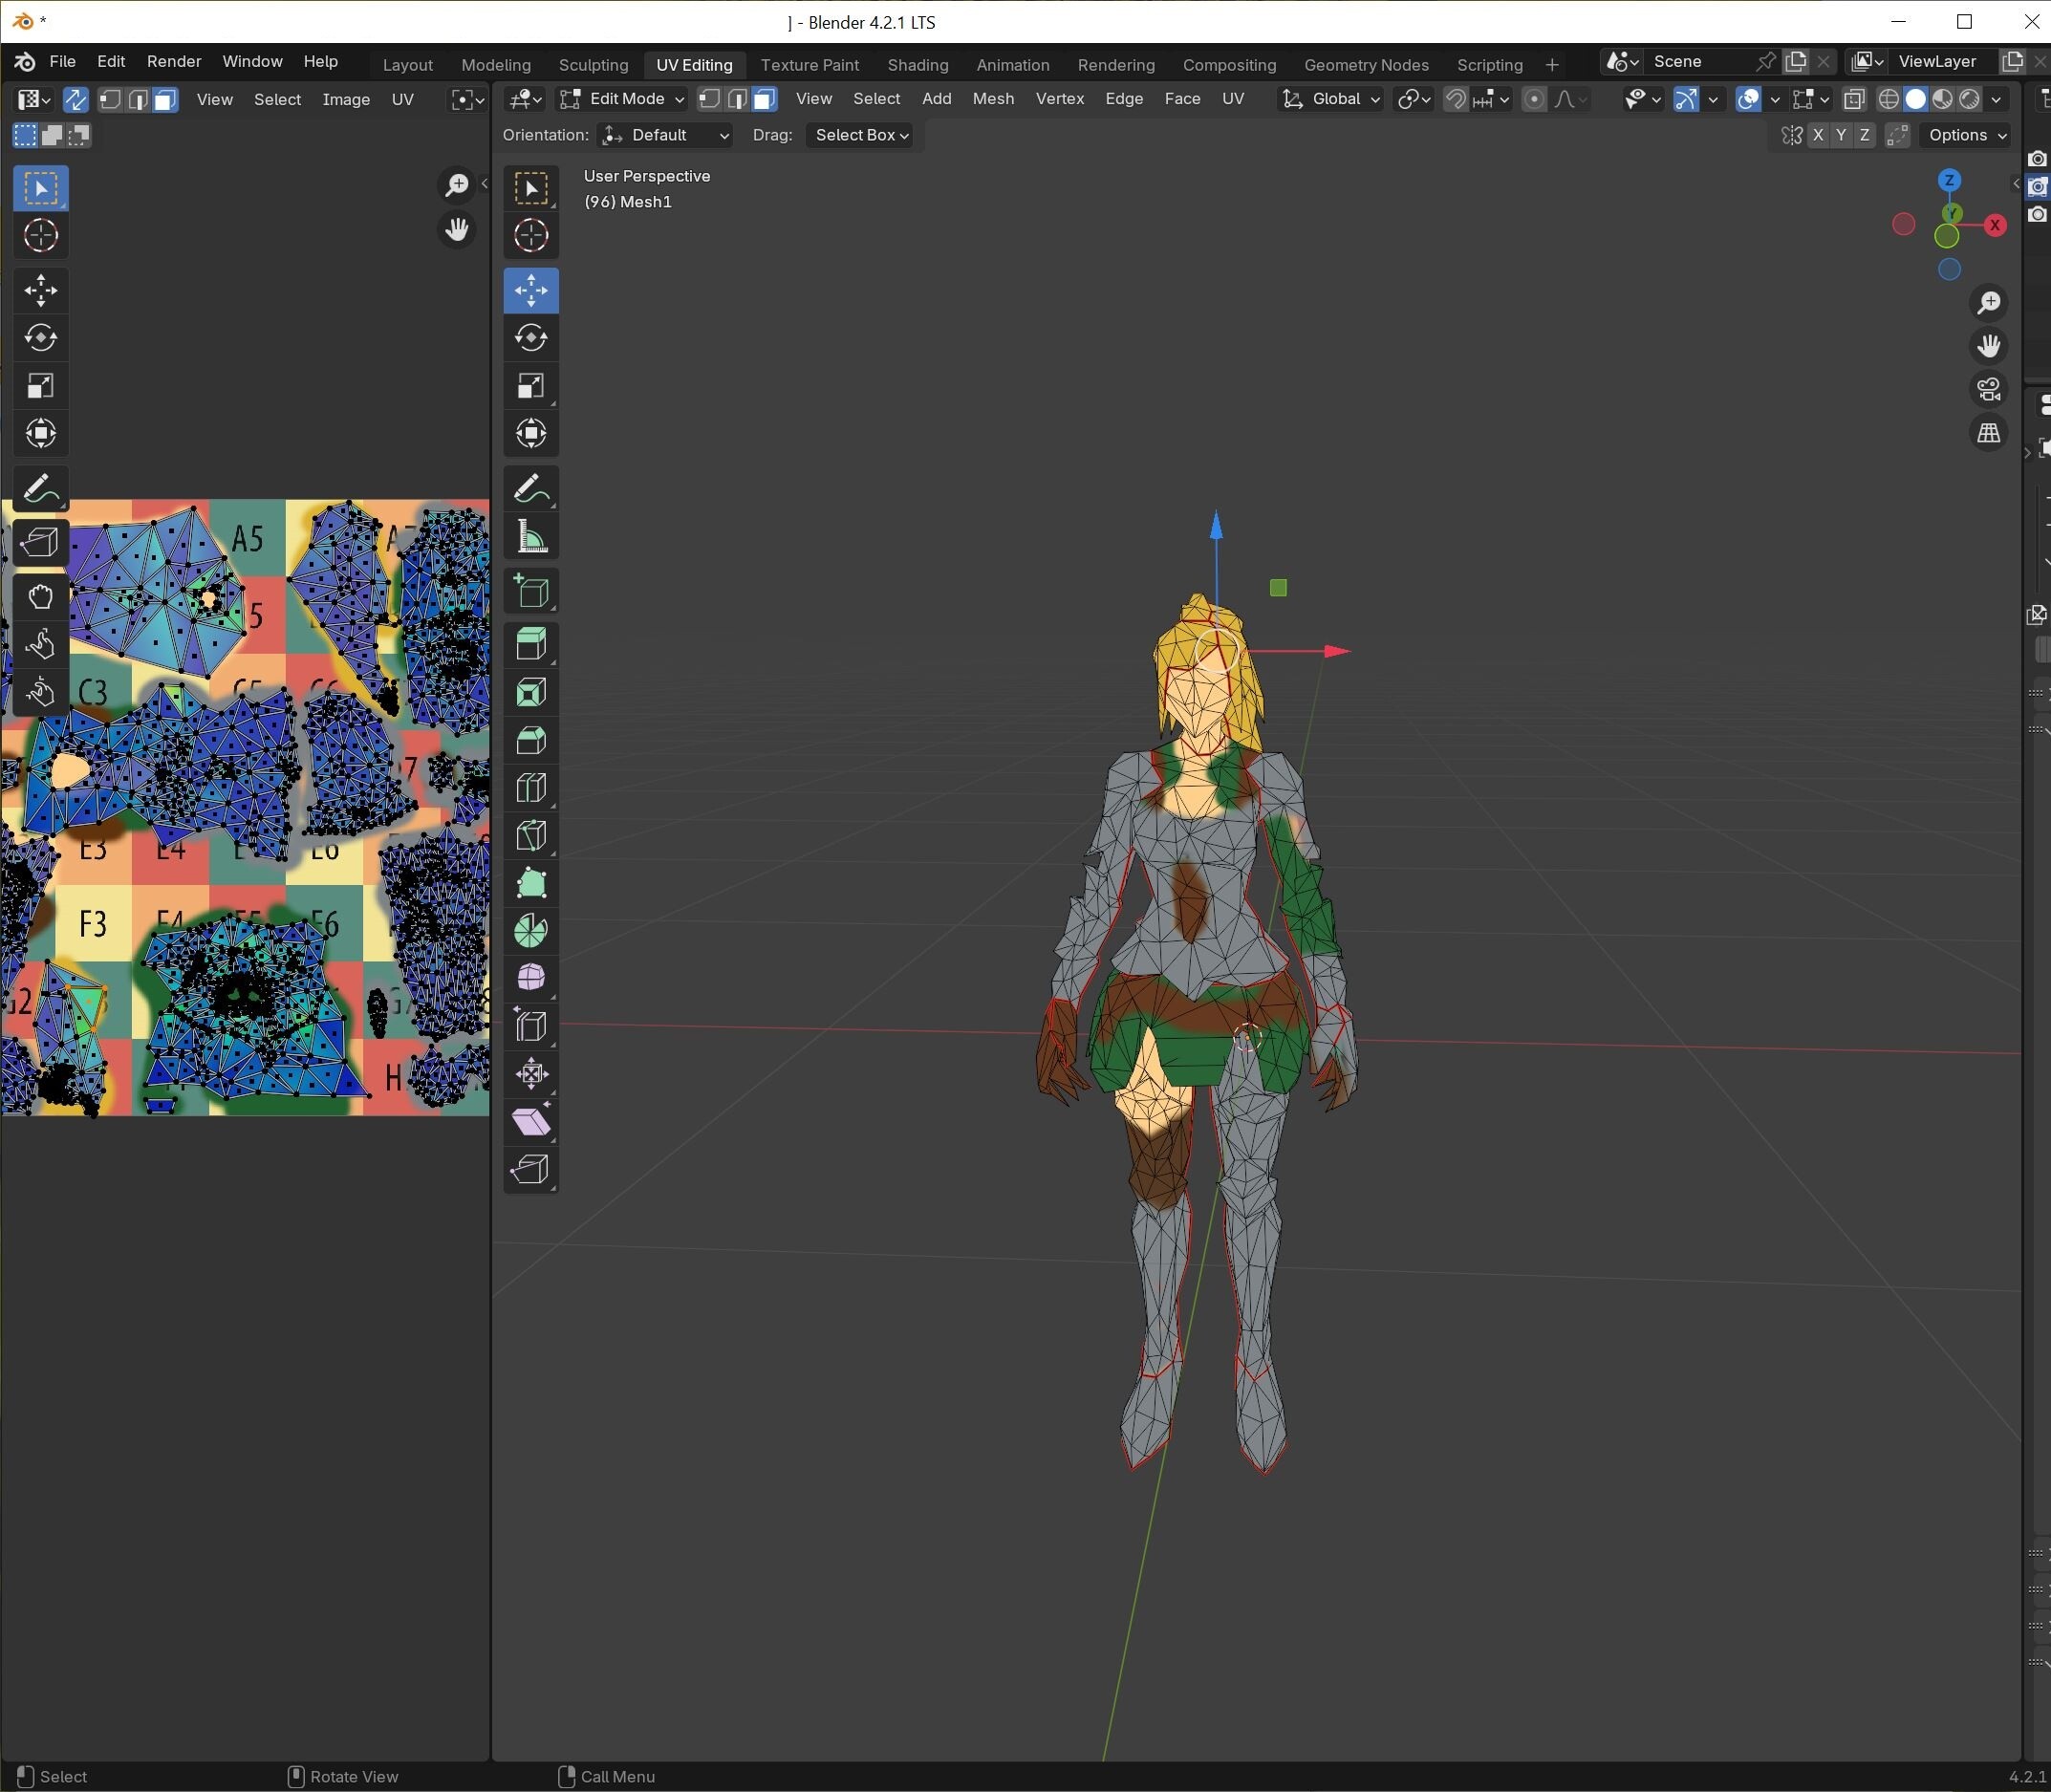
Task: Click the Z axis on navigation gizmo
Action: click(1949, 181)
